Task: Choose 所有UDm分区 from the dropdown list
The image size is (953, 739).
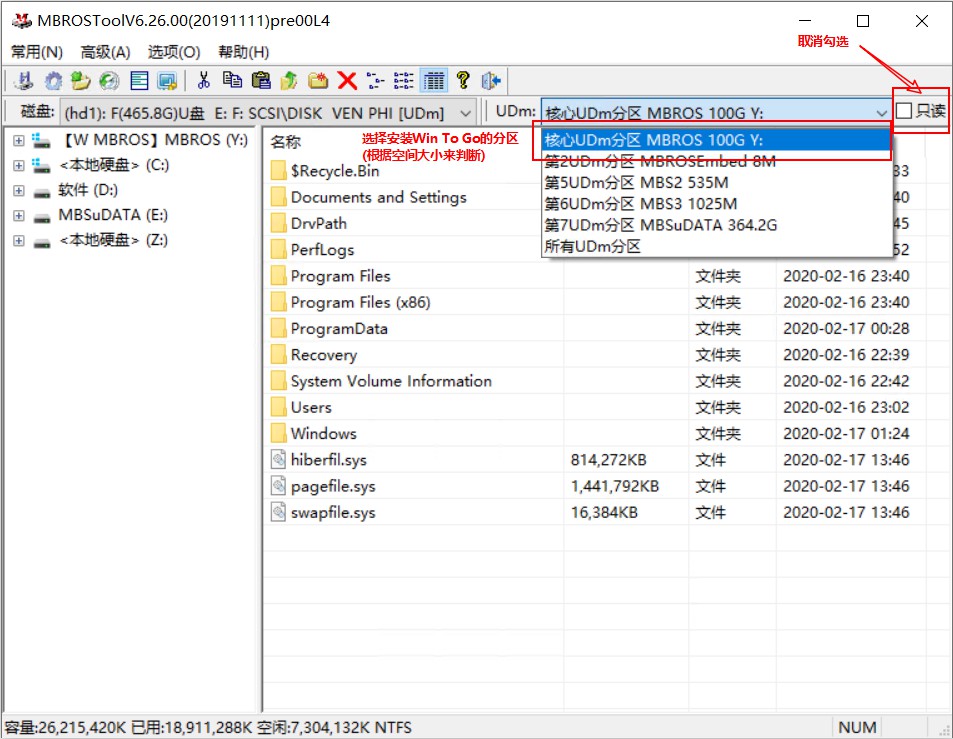Action: 592,246
